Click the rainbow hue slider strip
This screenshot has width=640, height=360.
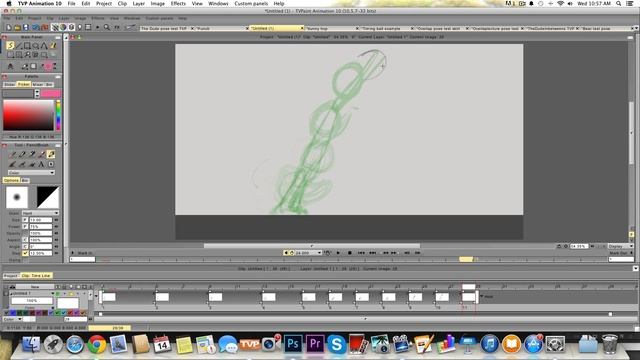click(x=58, y=116)
